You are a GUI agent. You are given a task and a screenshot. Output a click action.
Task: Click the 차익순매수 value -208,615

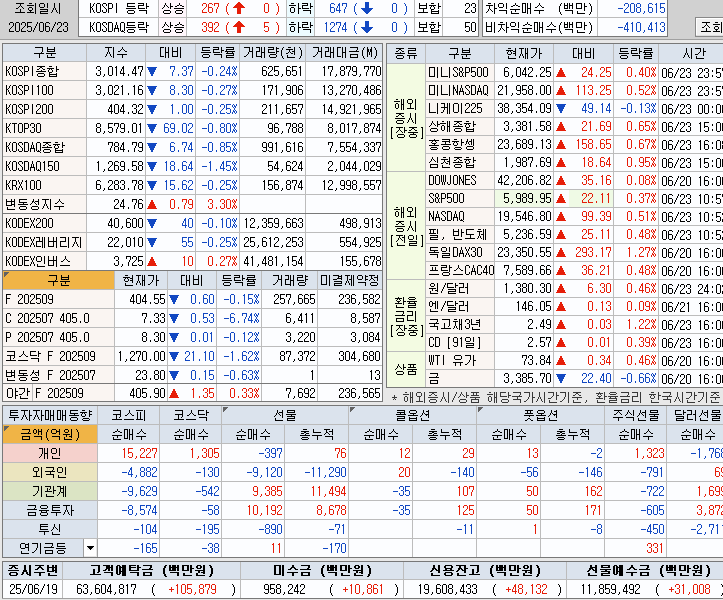pos(641,8)
